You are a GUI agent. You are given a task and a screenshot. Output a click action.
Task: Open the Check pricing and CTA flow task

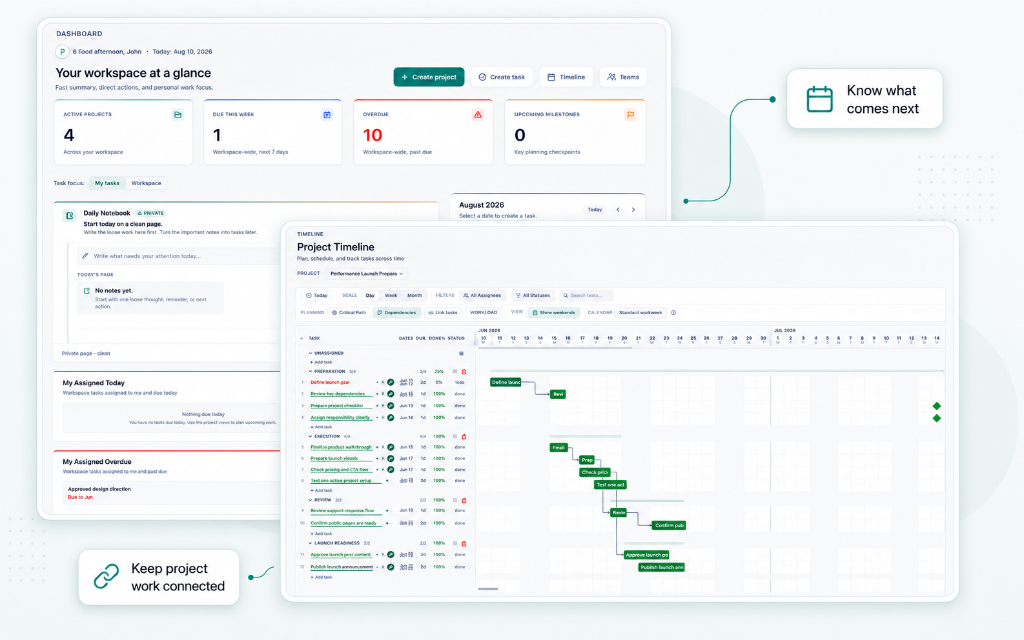click(340, 470)
